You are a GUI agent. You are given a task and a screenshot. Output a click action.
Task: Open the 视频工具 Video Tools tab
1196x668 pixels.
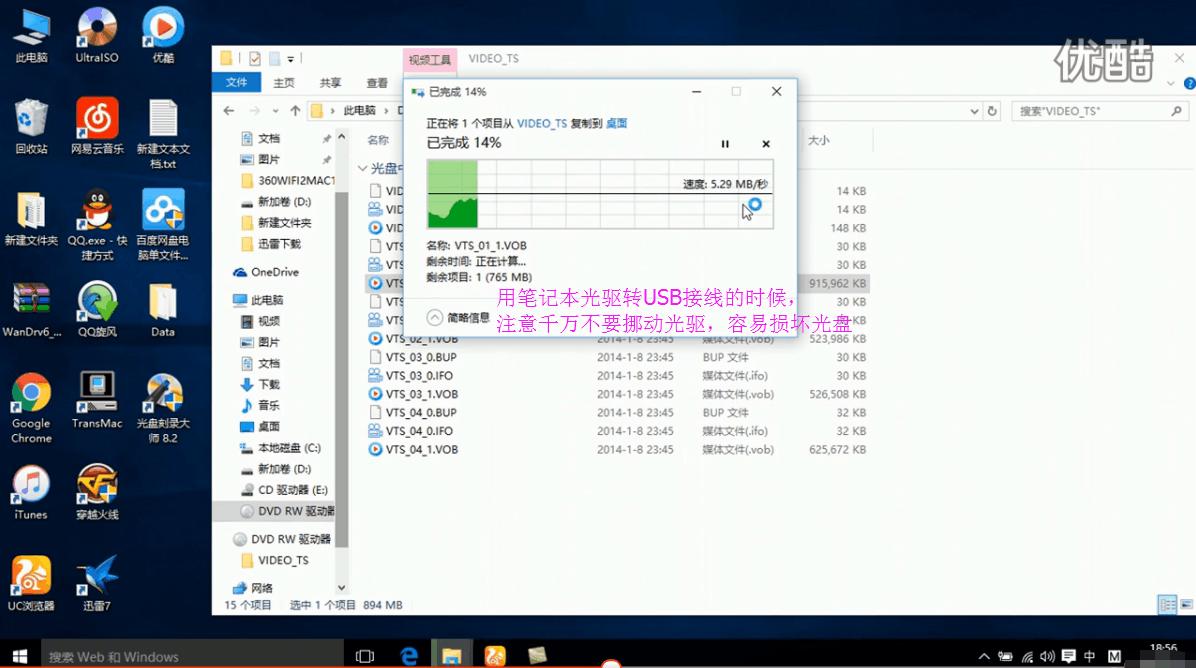[429, 58]
